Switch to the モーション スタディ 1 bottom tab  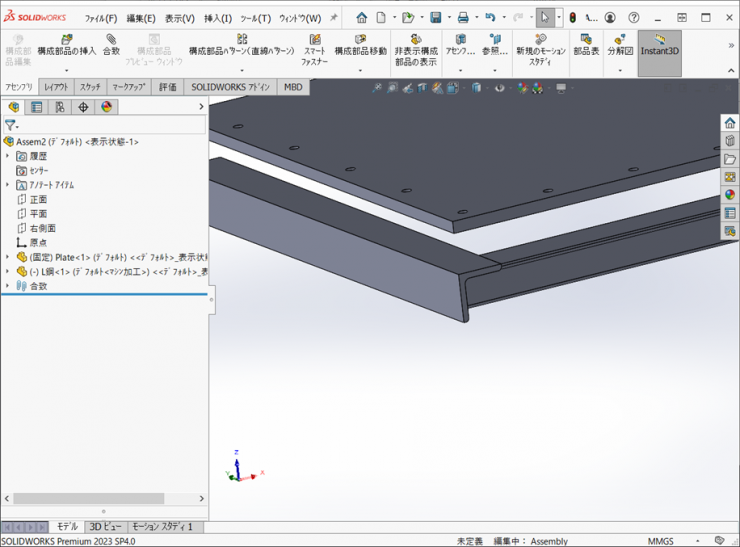tap(163, 526)
